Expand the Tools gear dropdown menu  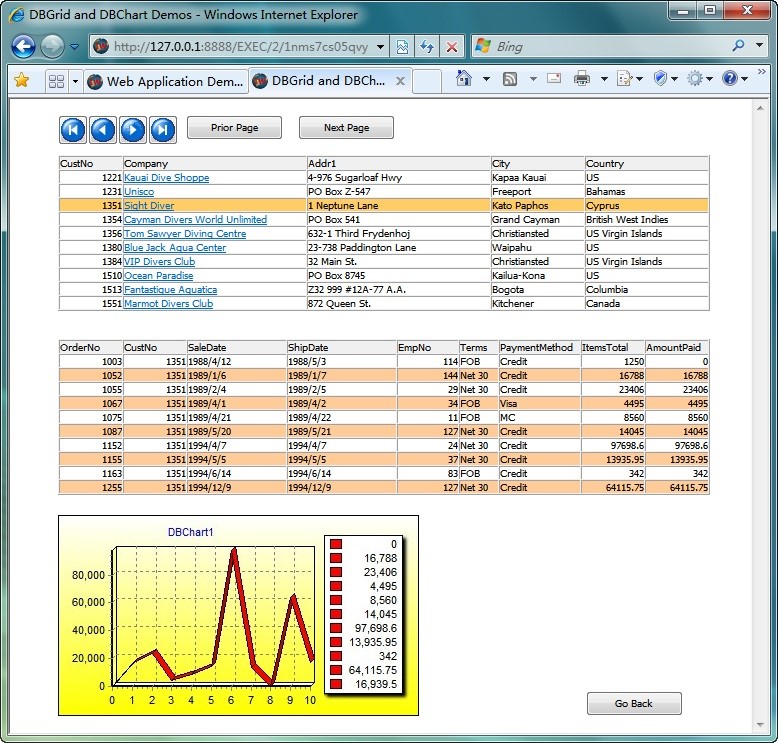(708, 79)
